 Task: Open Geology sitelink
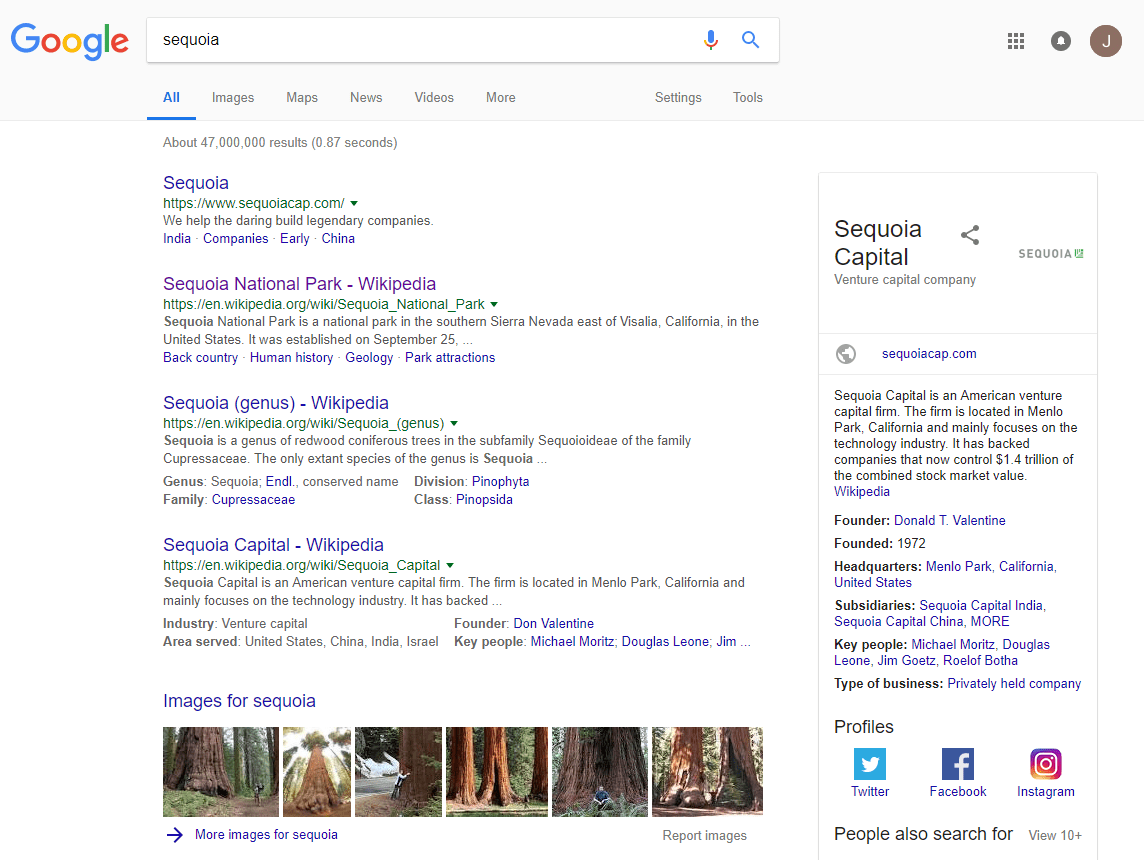(x=368, y=357)
